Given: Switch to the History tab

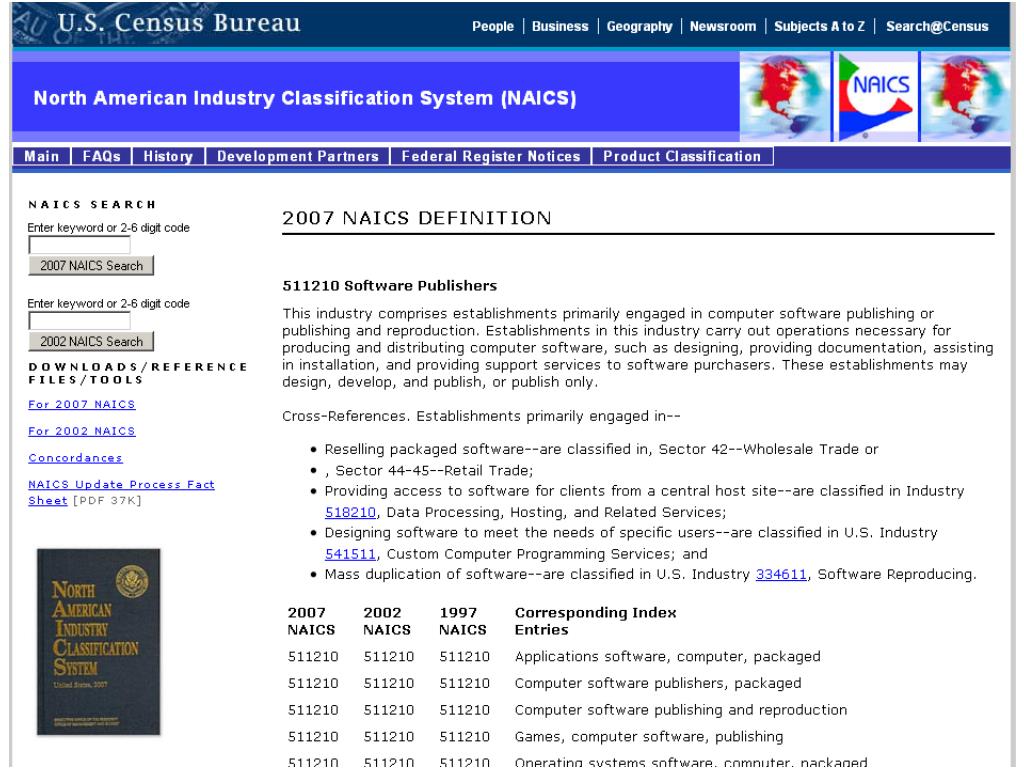Looking at the screenshot, I should tap(168, 156).
